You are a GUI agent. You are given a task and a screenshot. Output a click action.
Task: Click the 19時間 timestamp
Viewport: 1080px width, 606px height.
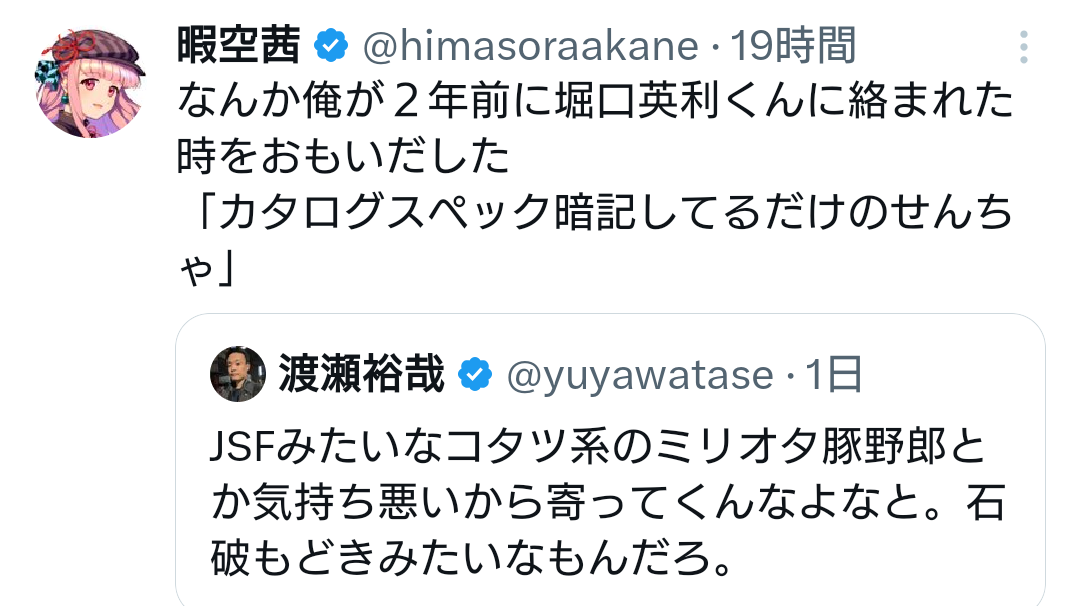(793, 45)
